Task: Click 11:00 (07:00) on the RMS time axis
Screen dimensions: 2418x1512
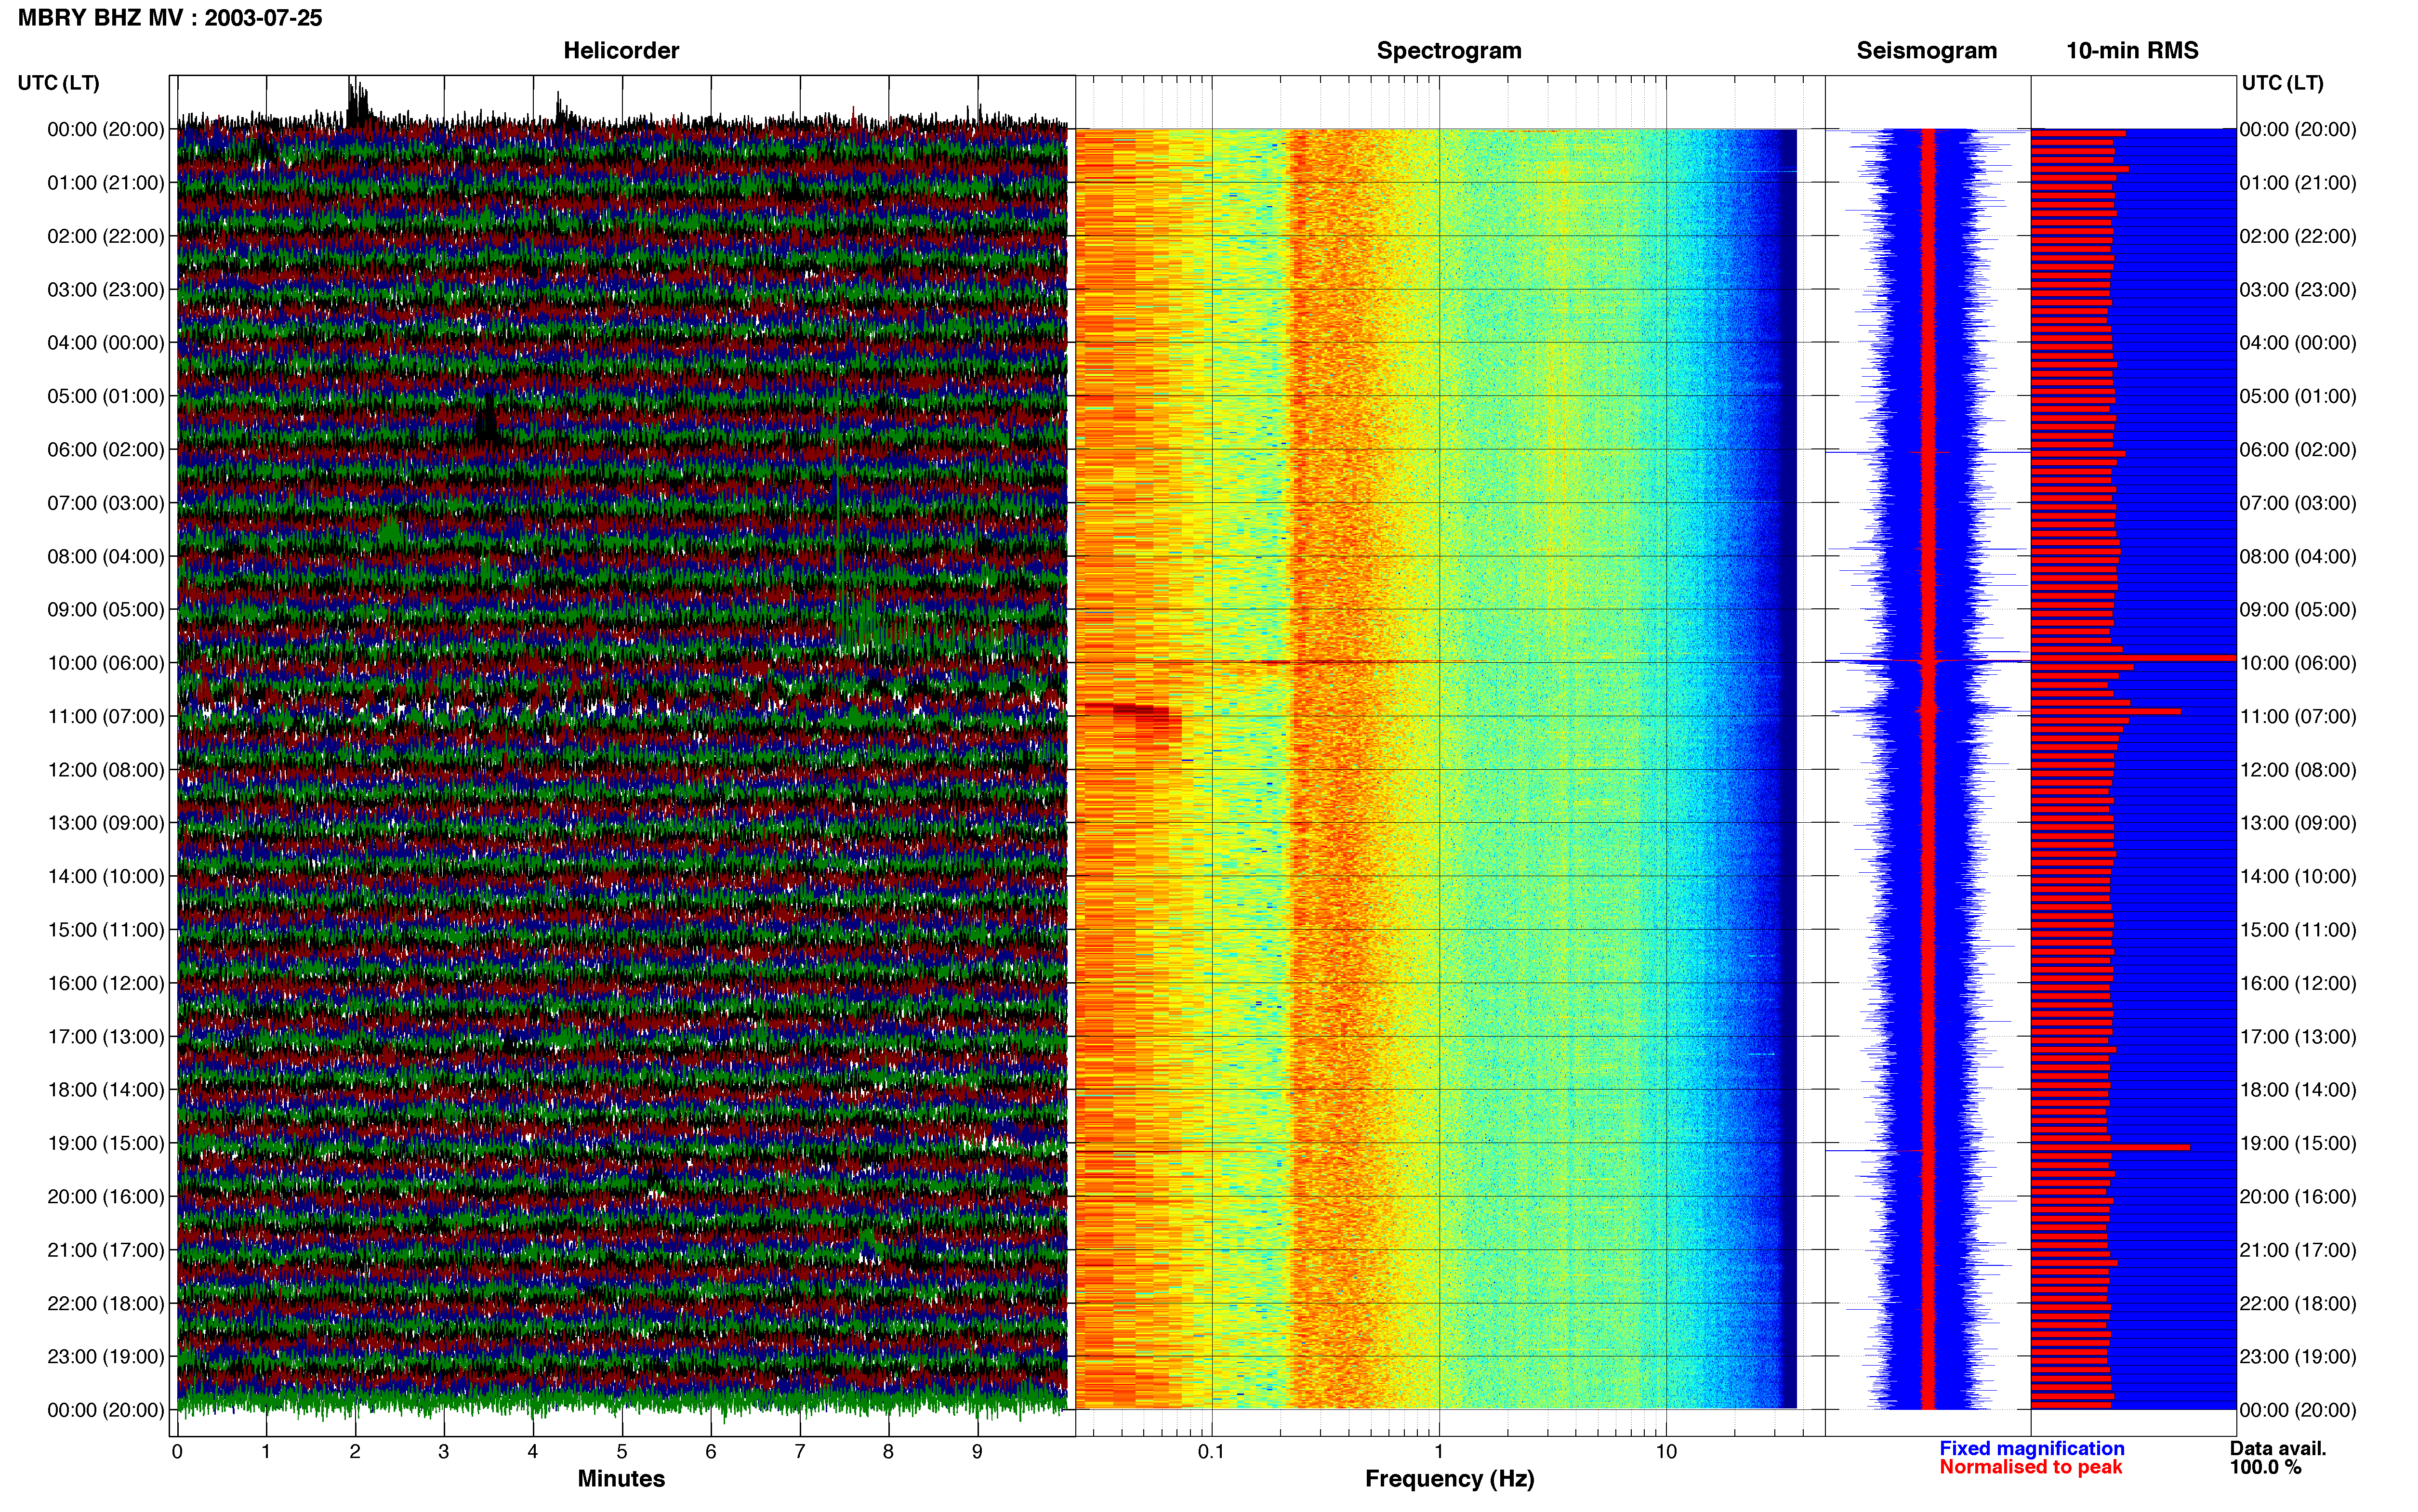Action: pos(2298,717)
